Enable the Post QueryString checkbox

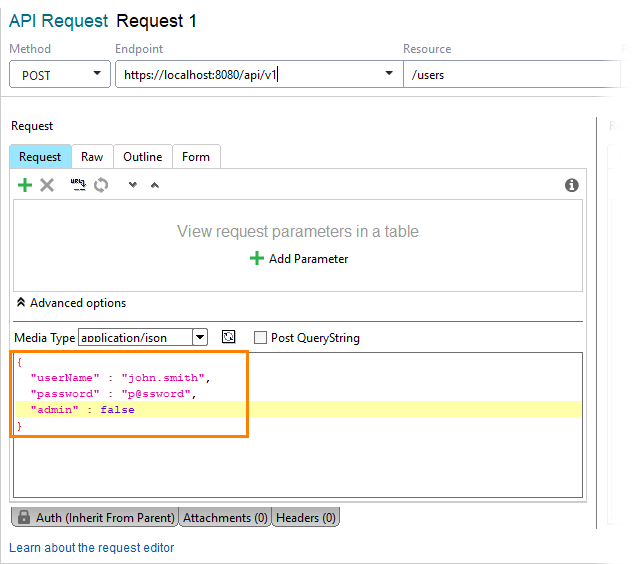coord(260,338)
